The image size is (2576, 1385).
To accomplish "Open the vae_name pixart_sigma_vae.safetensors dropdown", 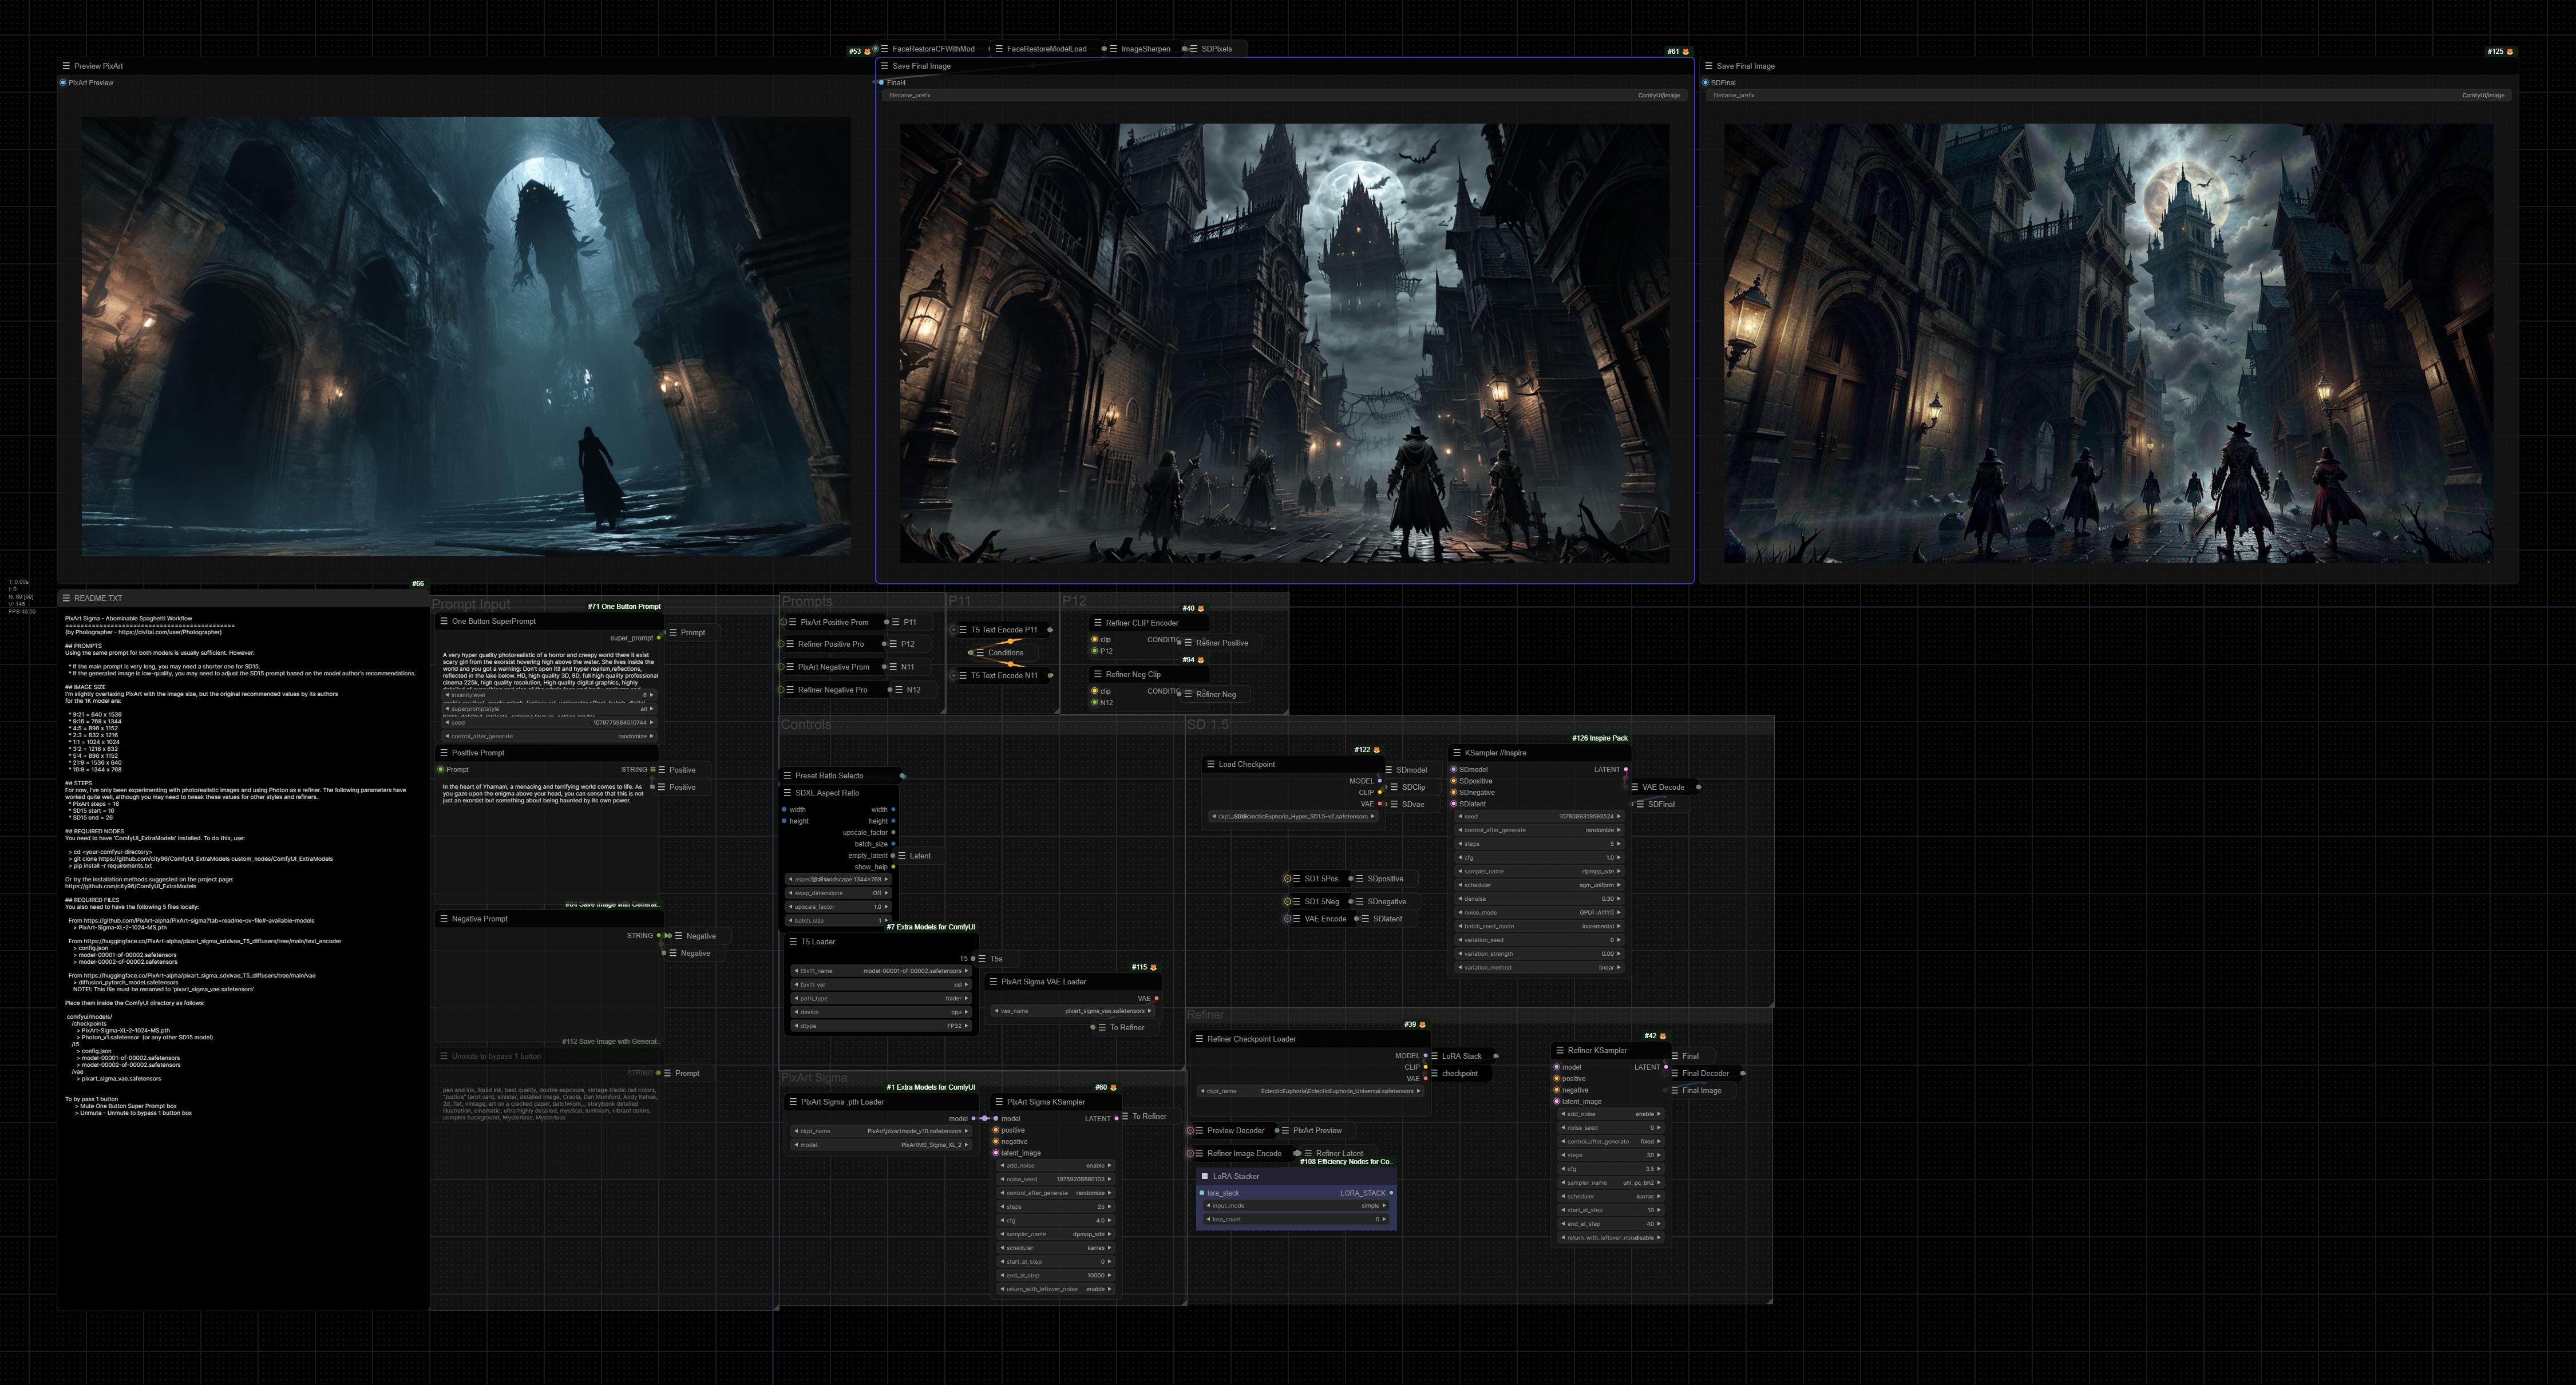I will pos(1073,1011).
